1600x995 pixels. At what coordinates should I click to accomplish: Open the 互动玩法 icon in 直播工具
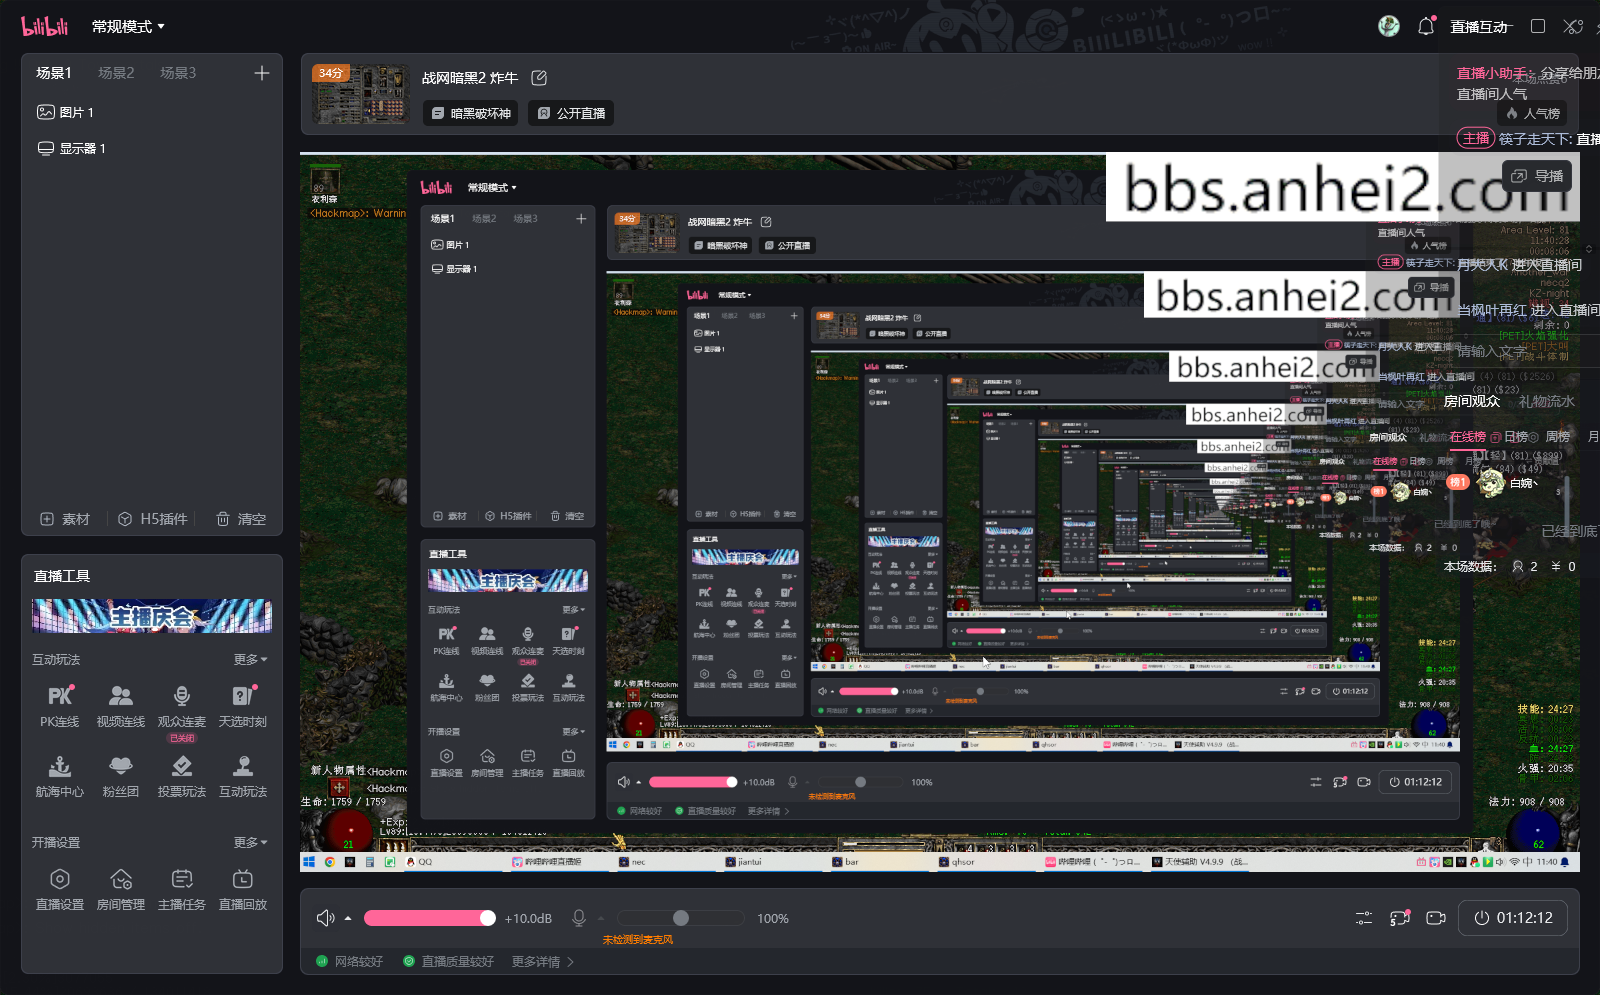click(x=243, y=777)
